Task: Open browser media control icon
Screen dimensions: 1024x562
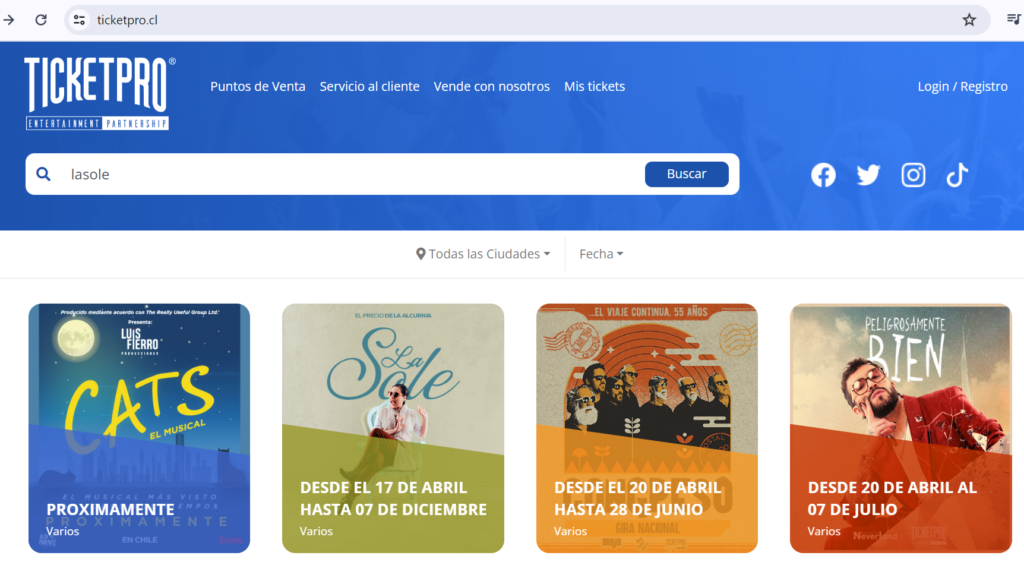Action: point(1013,20)
